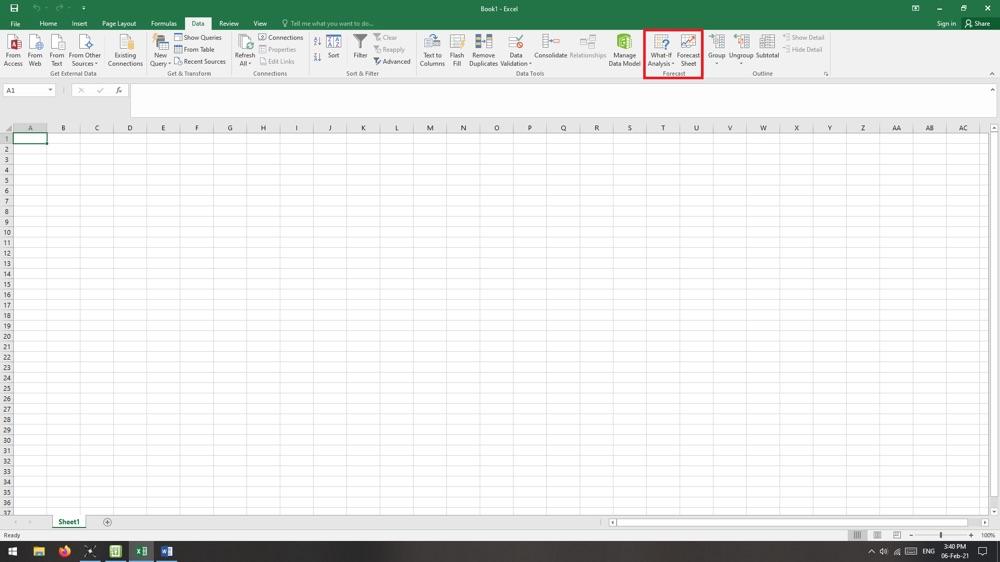The width and height of the screenshot is (1000, 562).
Task: Click the Share button
Action: (x=977, y=23)
